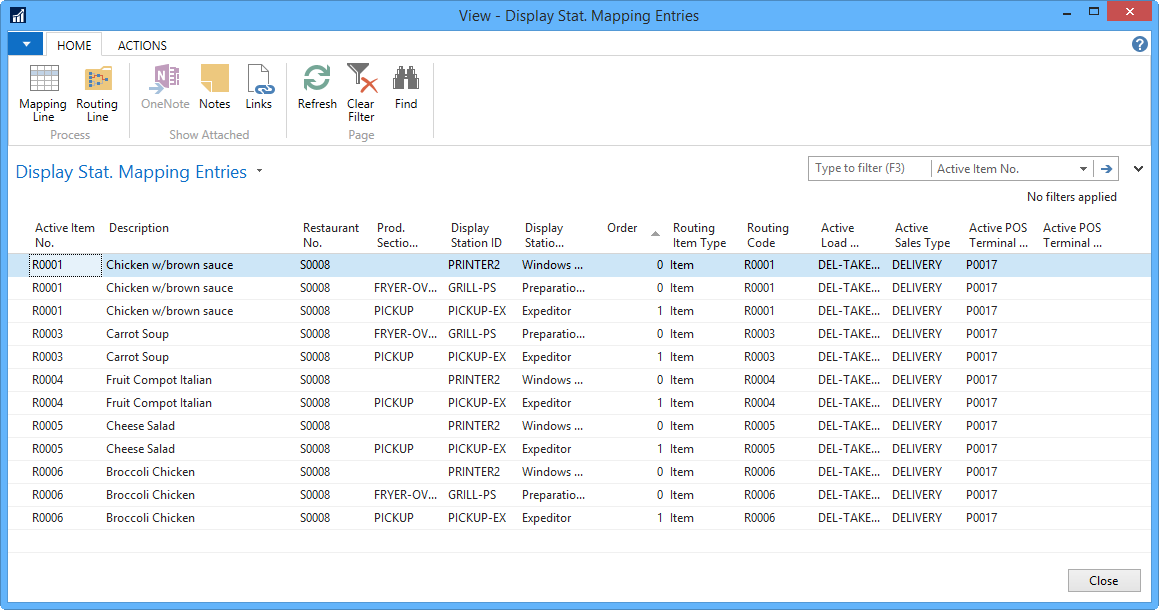The image size is (1159, 610).
Task: Click the Mapping Line icon
Action: pyautogui.click(x=43, y=80)
